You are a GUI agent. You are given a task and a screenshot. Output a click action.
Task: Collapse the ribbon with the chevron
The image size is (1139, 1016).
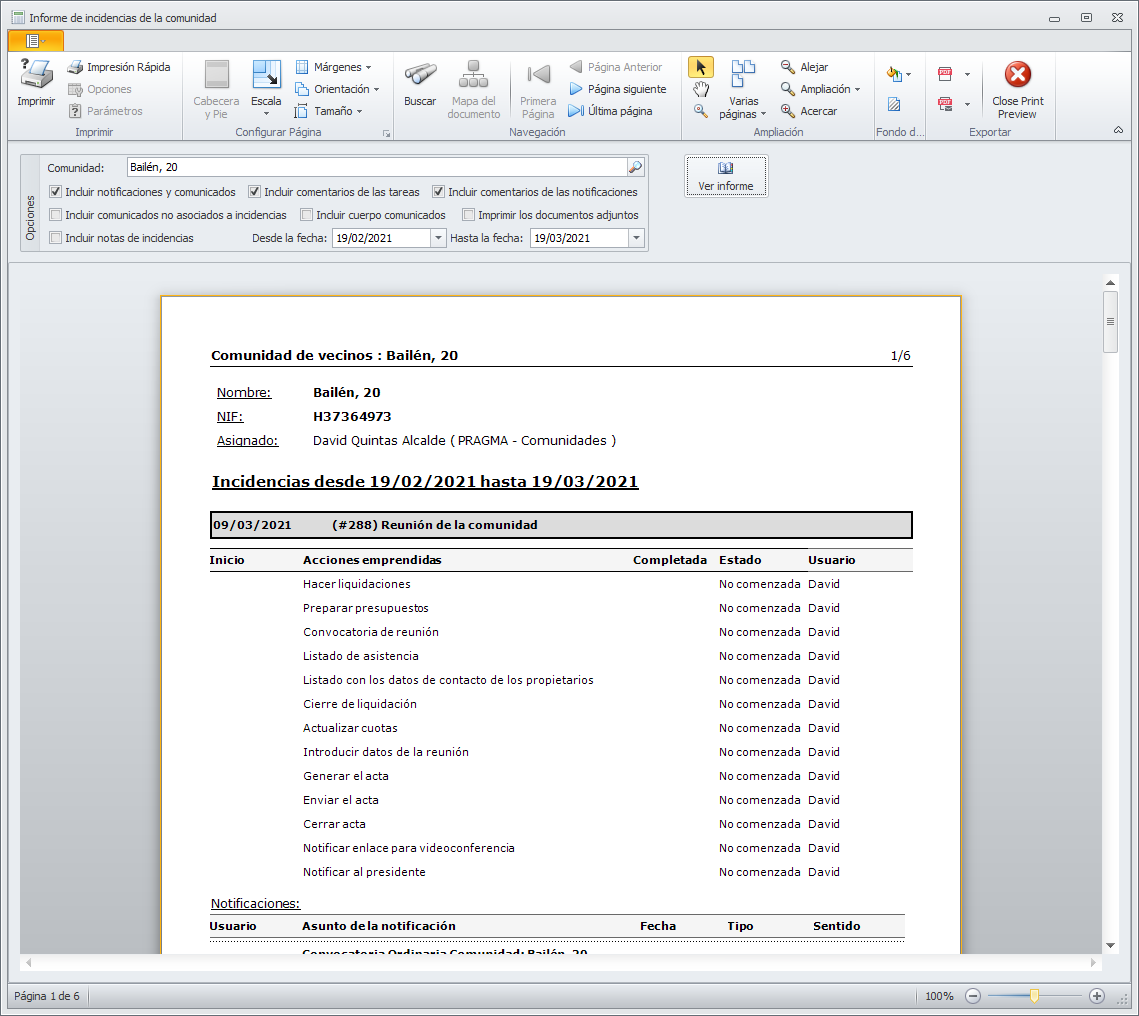click(x=1119, y=130)
